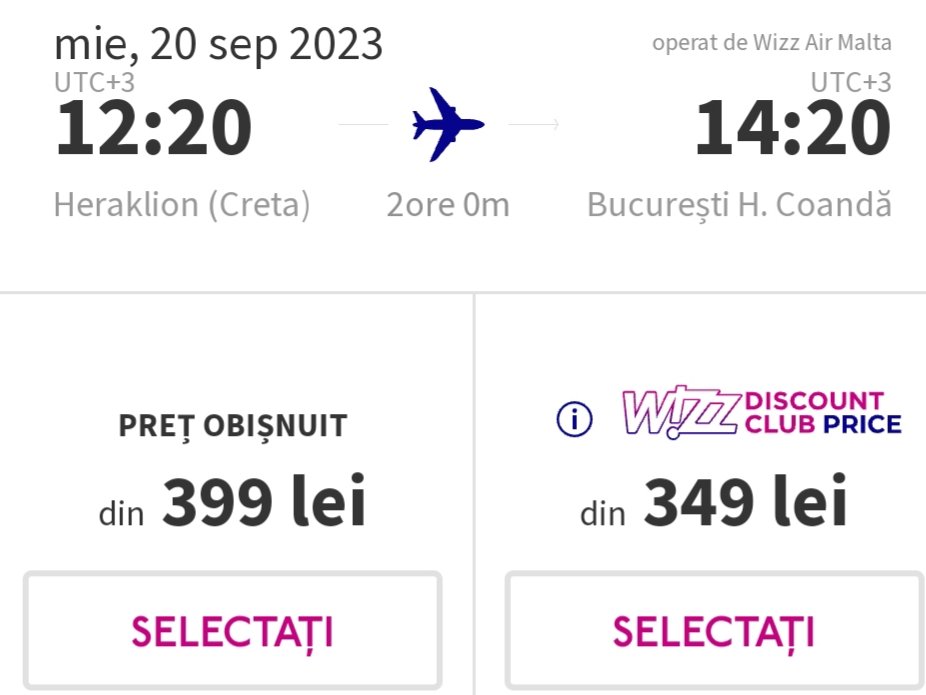Click the operat de Wizz Air Malta text
The height and width of the screenshot is (695, 926).
tap(771, 43)
